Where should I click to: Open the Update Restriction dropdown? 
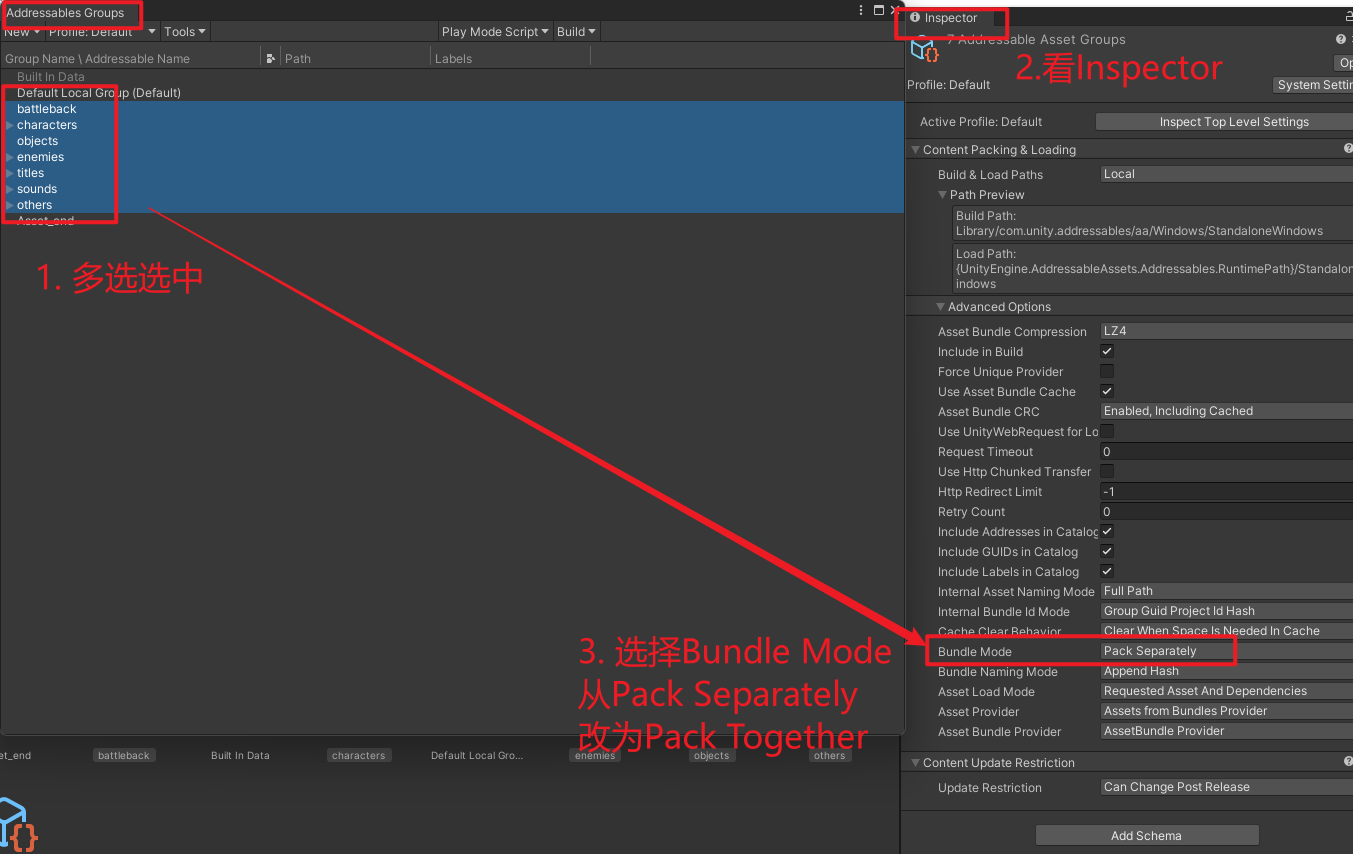(1226, 787)
